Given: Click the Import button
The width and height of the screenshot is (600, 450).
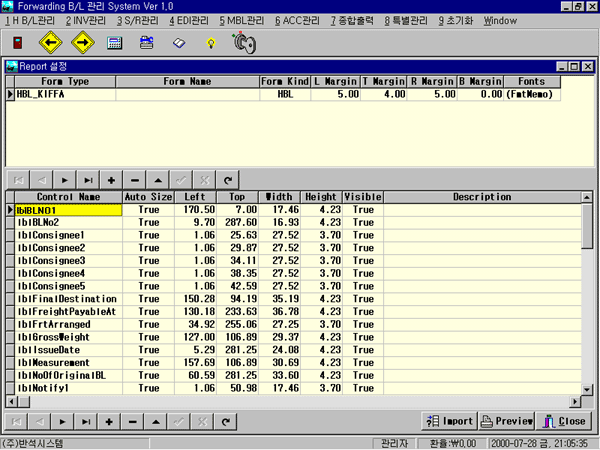Looking at the screenshot, I should click(449, 421).
